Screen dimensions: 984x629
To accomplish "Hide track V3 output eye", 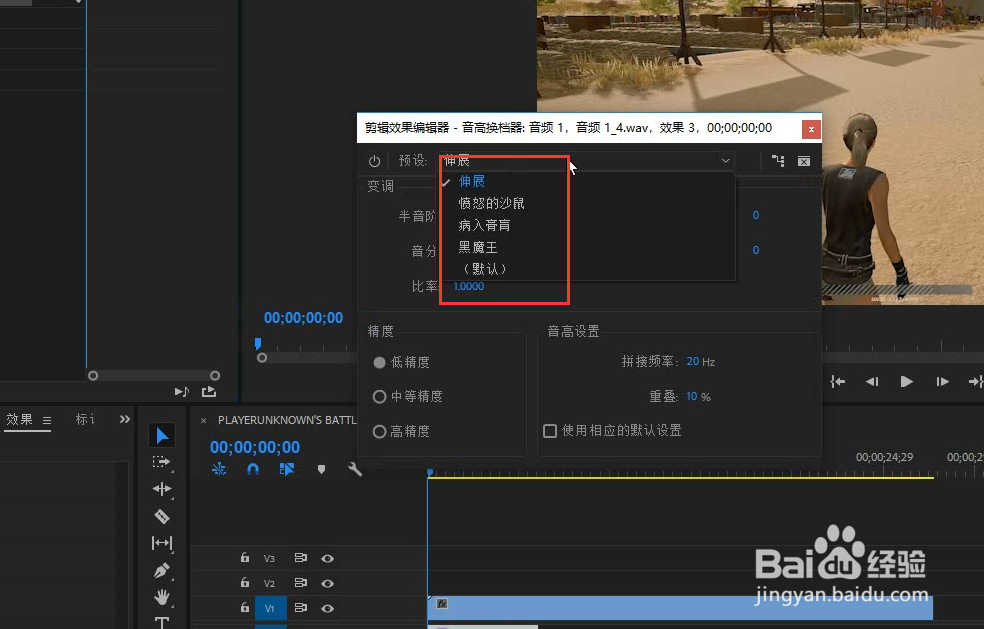I will (x=328, y=558).
